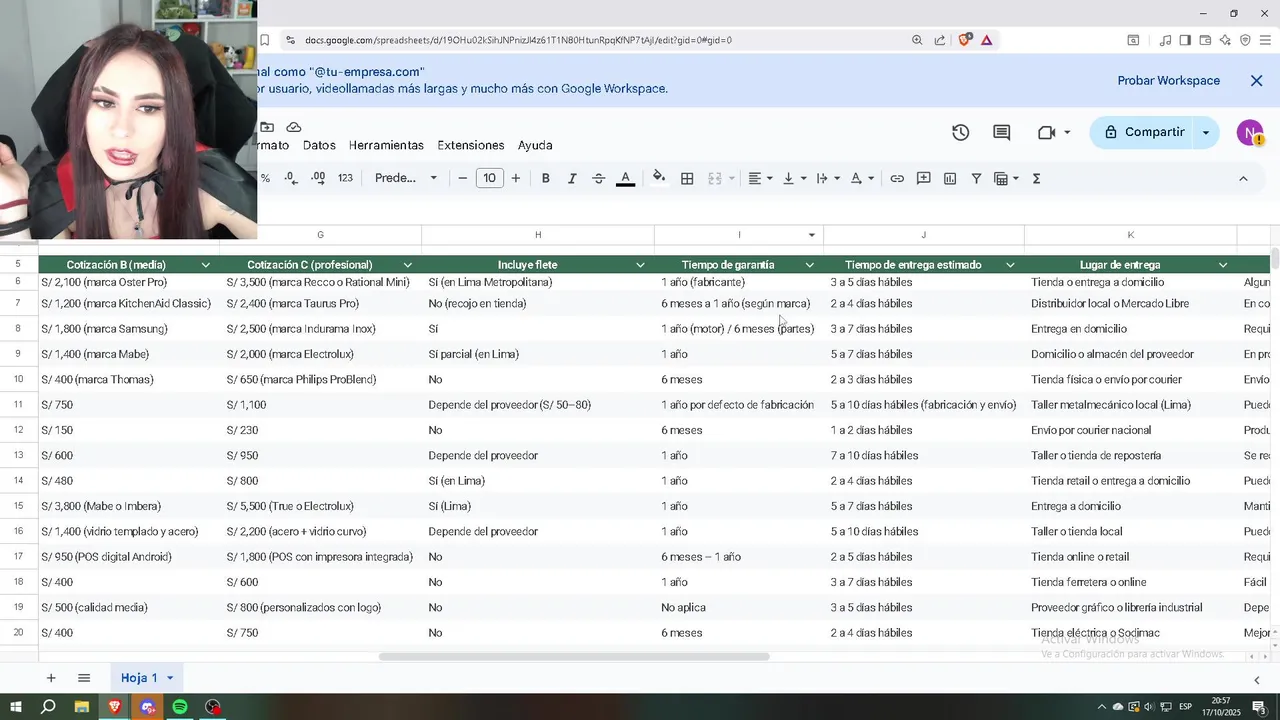
Task: Insert a link with toolbar icon
Action: click(x=897, y=178)
